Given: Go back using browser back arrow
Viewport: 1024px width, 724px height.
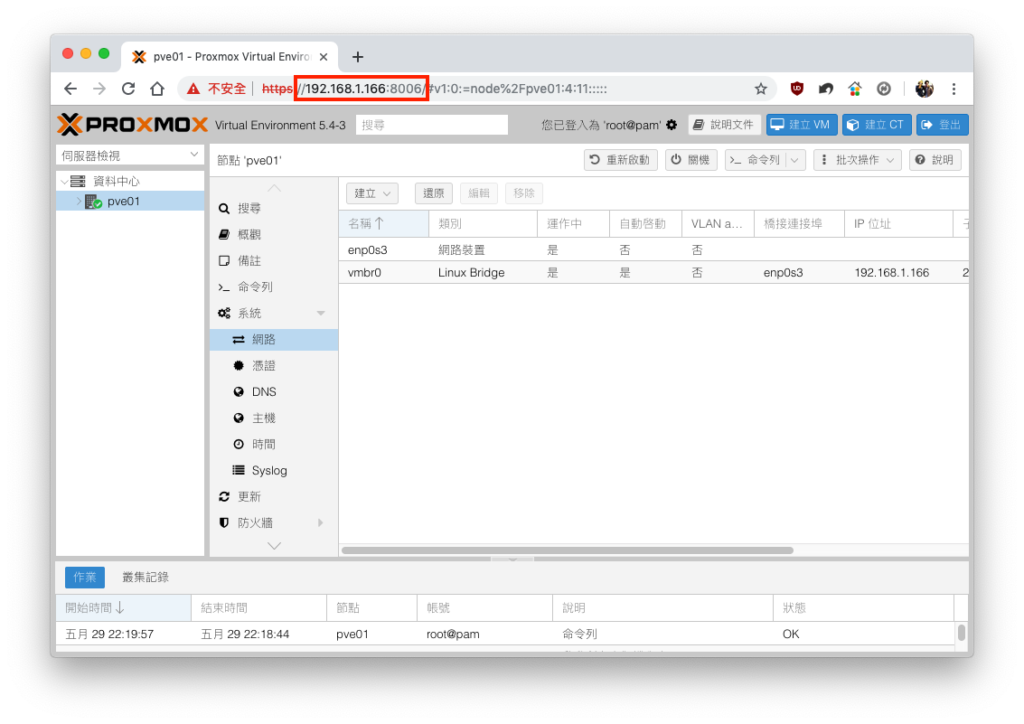Looking at the screenshot, I should pos(71,89).
